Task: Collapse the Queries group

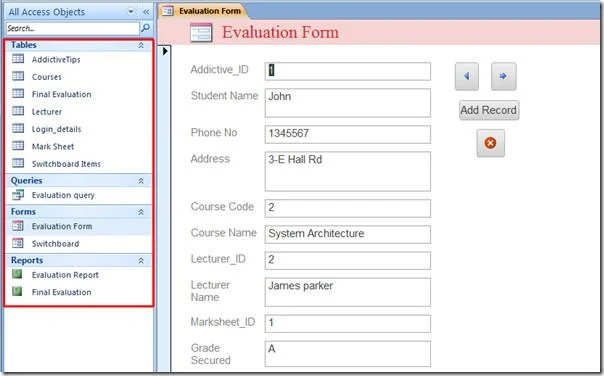Action: [141, 181]
